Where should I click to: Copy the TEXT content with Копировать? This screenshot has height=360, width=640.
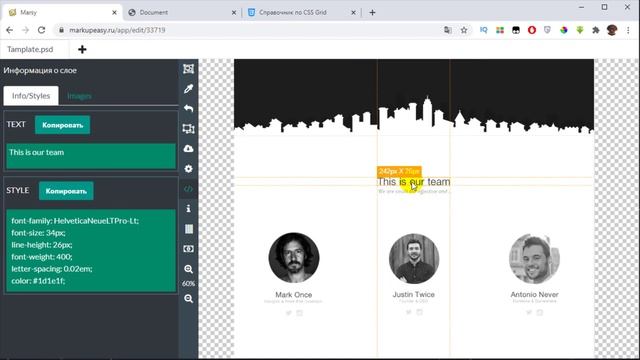(62, 125)
